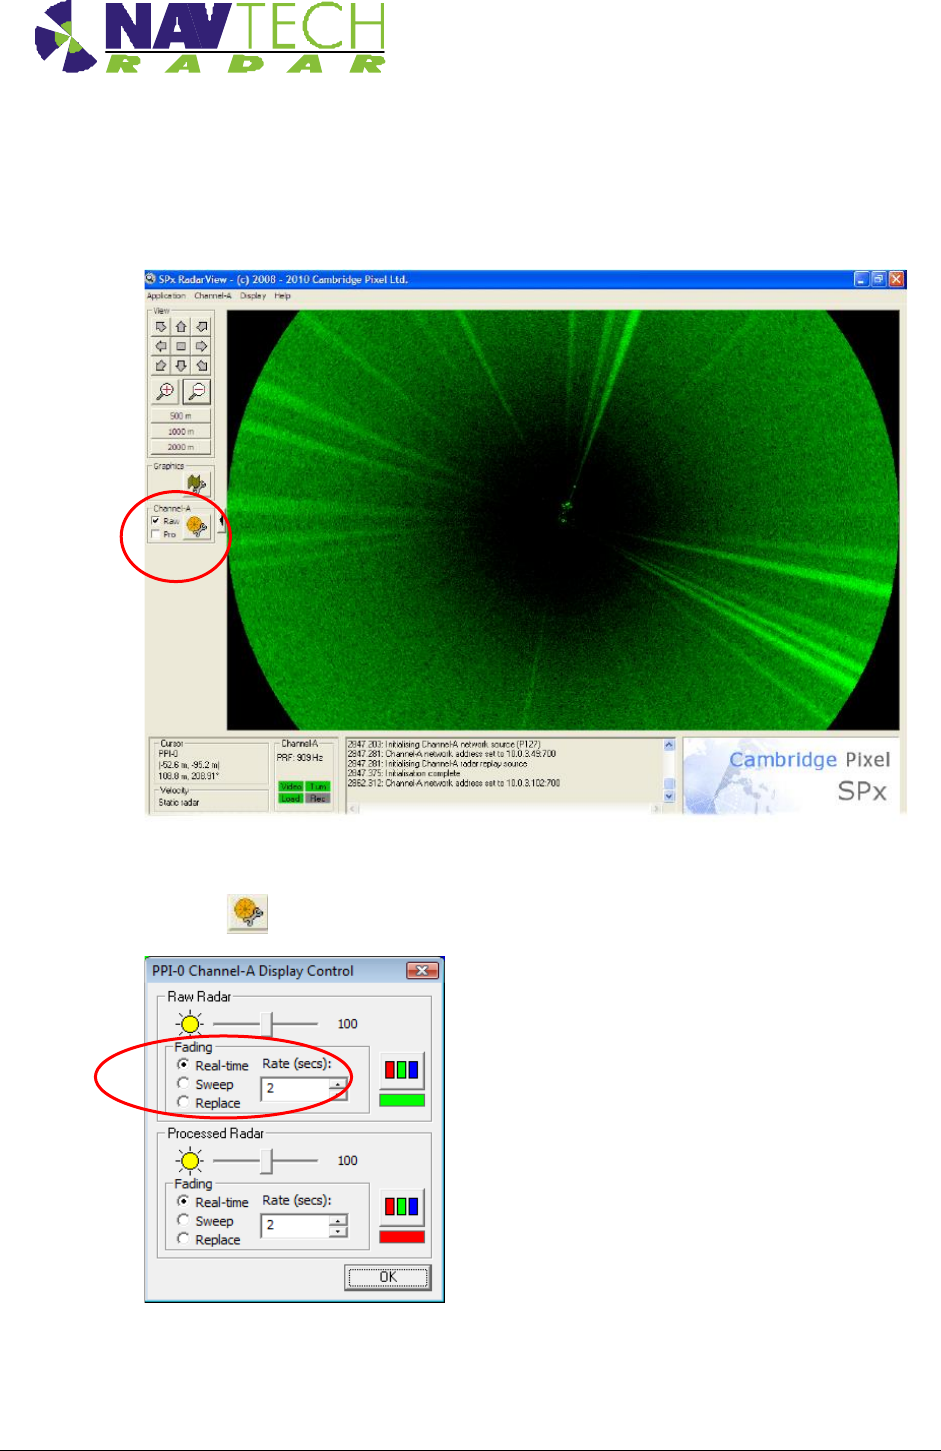The height and width of the screenshot is (1451, 941).
Task: Click the 'Static radar' velocity text
Action: 179,802
